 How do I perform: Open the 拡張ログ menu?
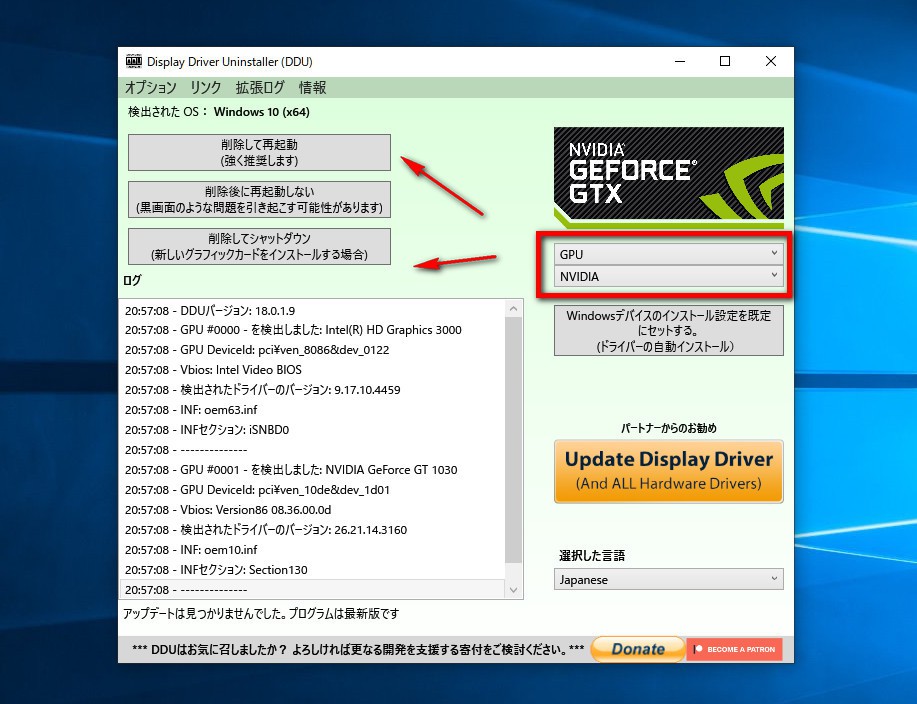260,88
